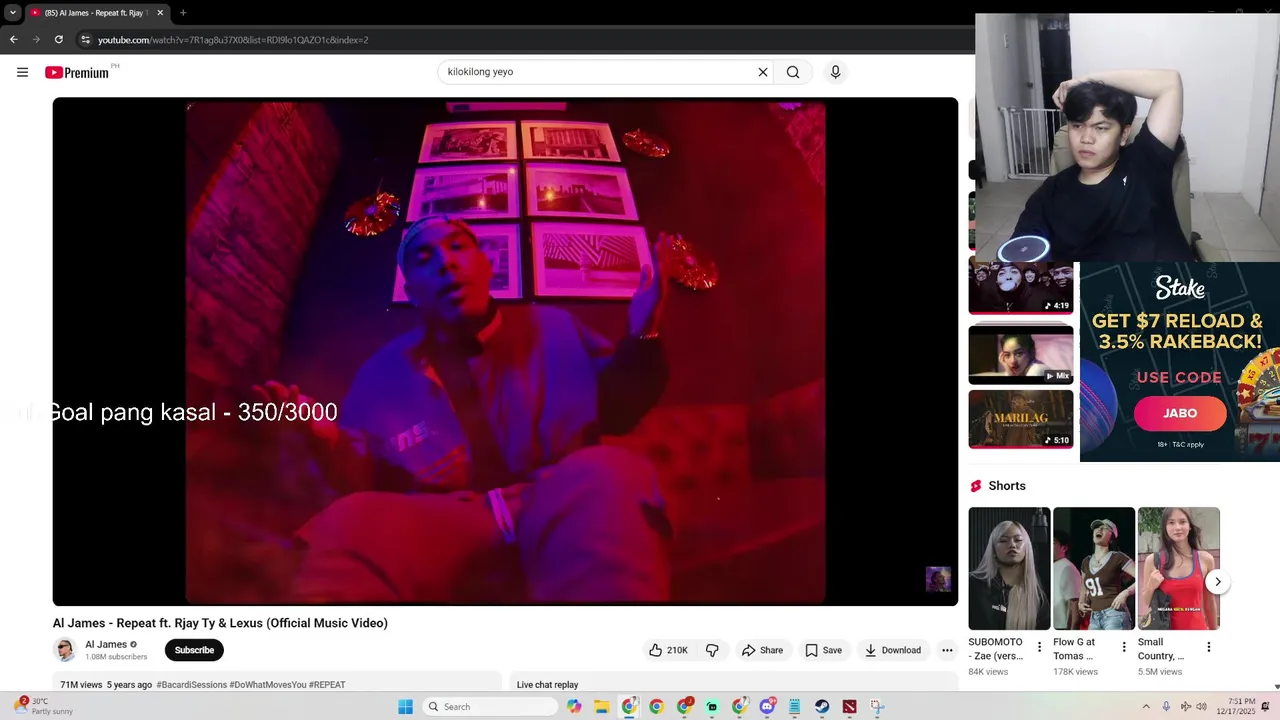Open the SUBOMOTO - Zae short

click(x=1009, y=568)
